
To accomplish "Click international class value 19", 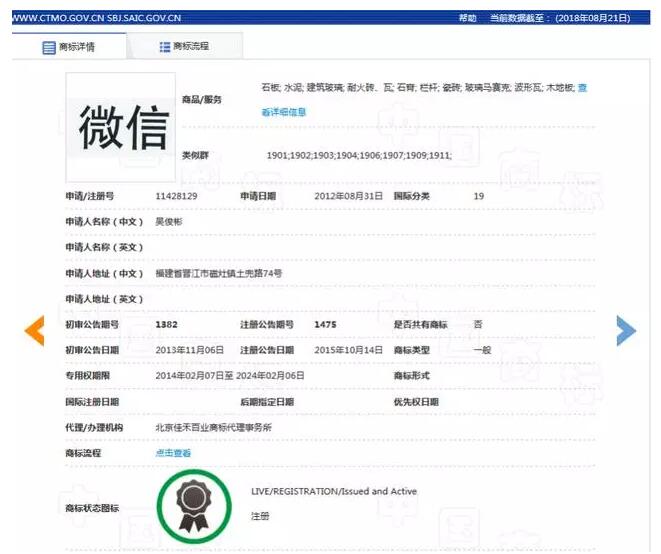I will click(x=478, y=196).
